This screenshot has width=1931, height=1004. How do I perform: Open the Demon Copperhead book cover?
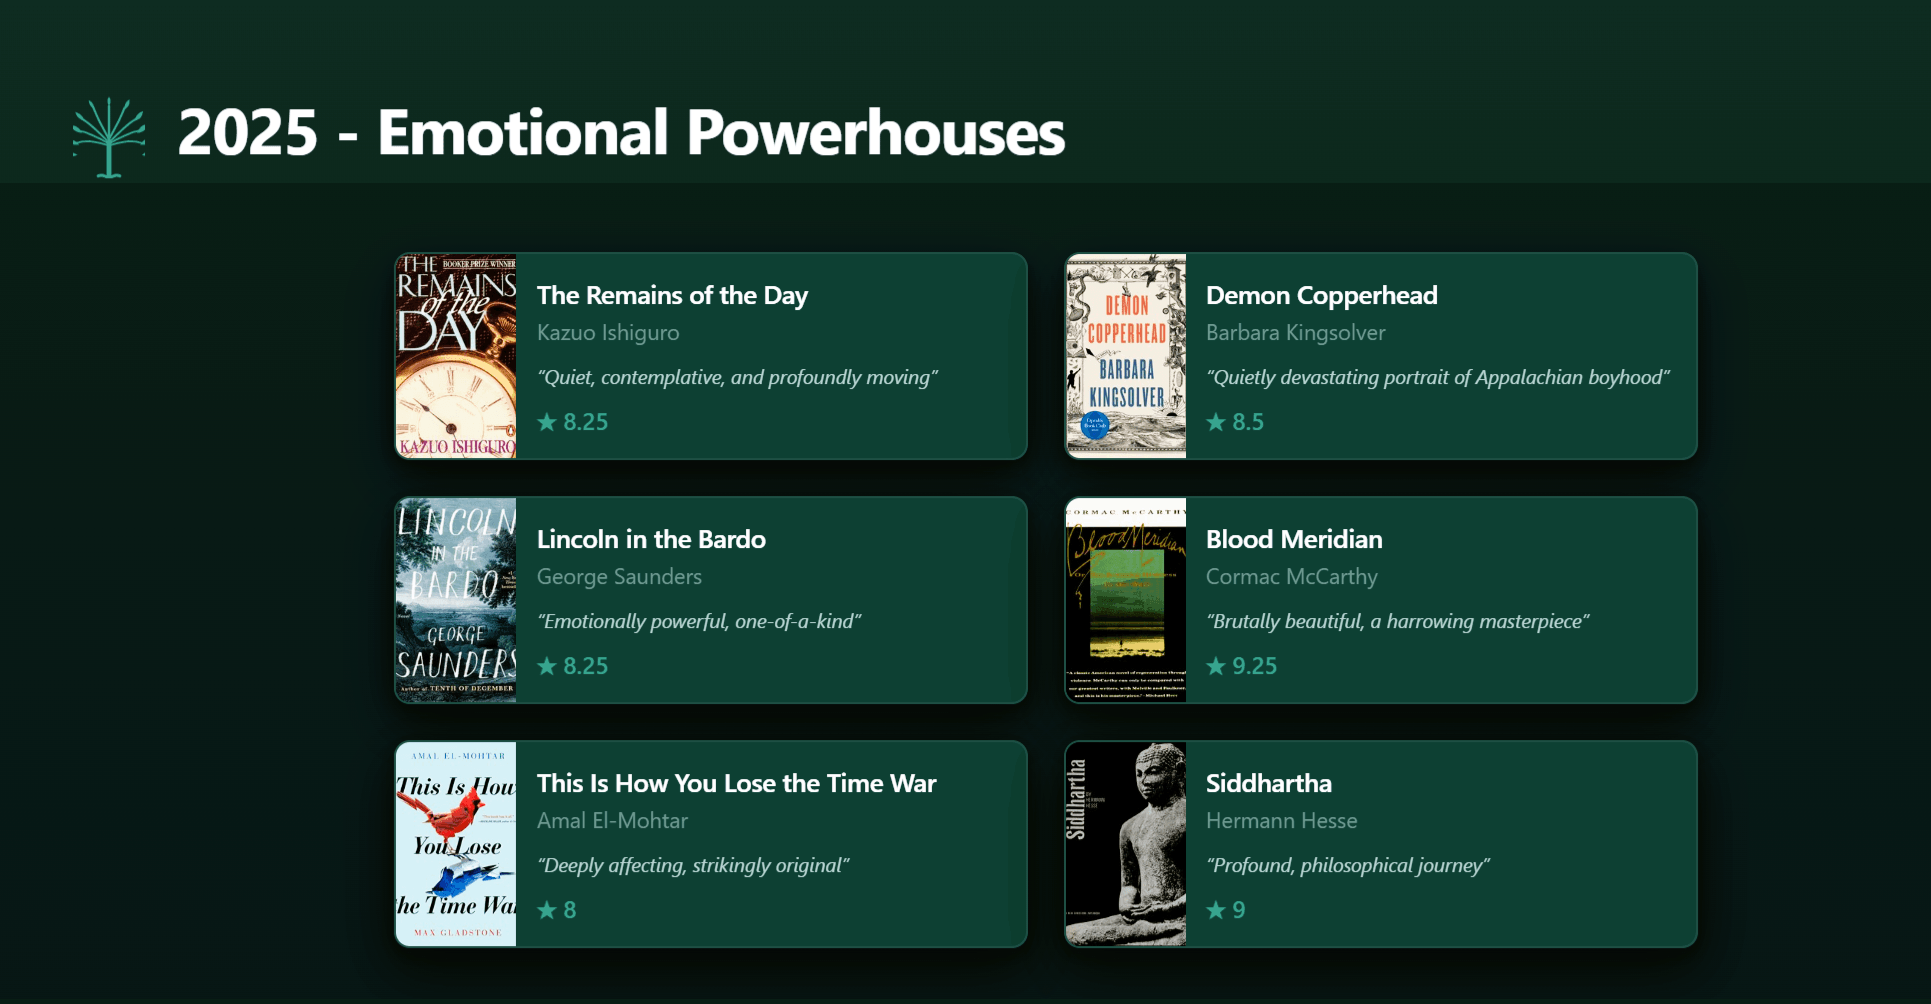1125,356
